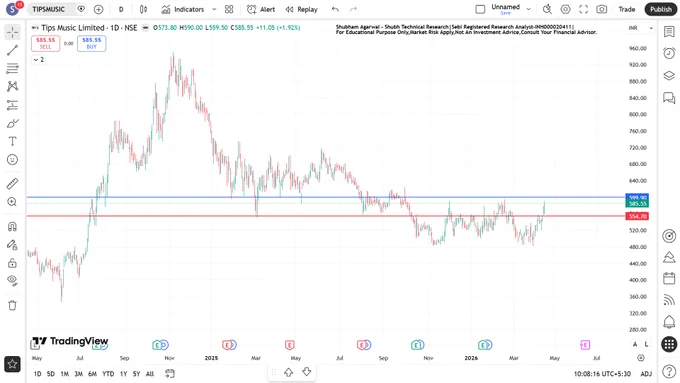Select the 1D date range
This screenshot has height=383, width=680.
point(37,373)
